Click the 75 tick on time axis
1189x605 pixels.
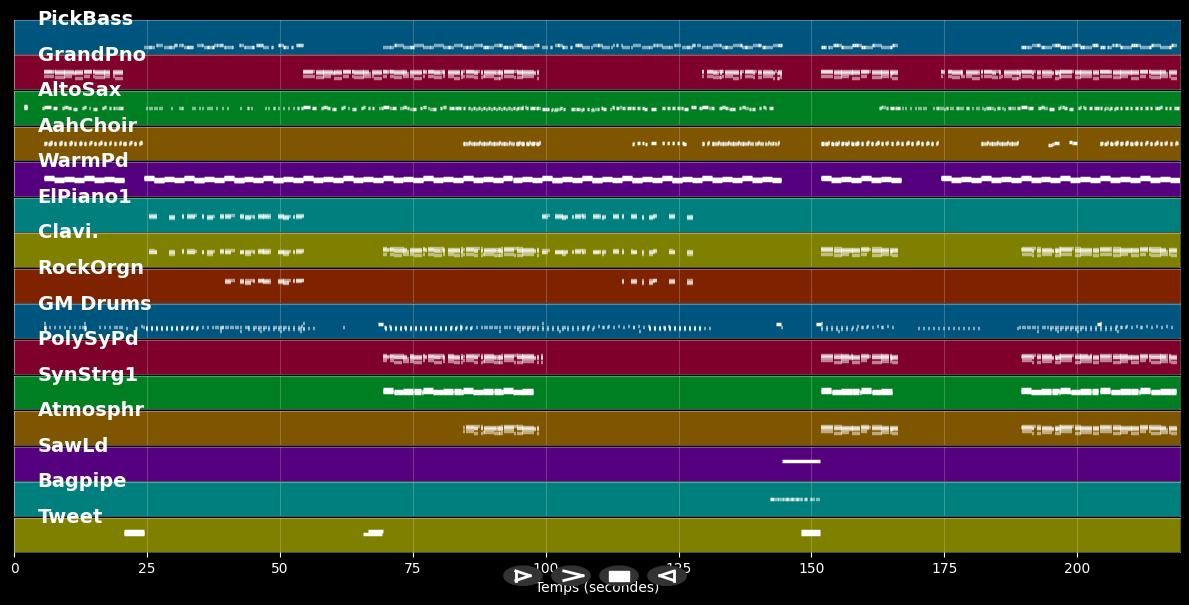coord(413,568)
